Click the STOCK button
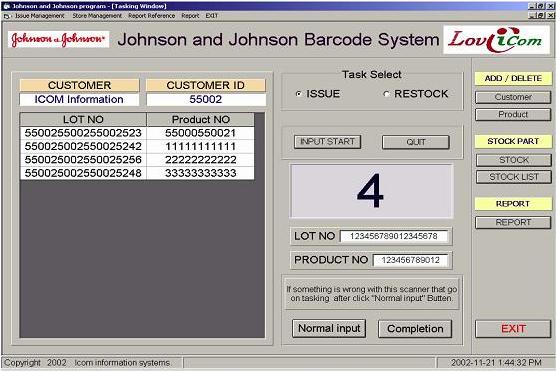Screen dimensions: 556x371 click(x=514, y=160)
